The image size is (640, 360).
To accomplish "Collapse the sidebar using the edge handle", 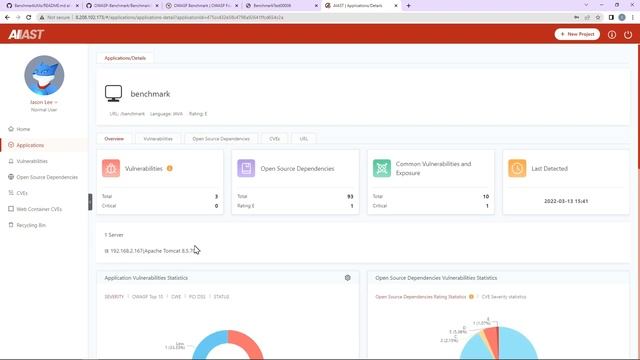I will coord(90,202).
